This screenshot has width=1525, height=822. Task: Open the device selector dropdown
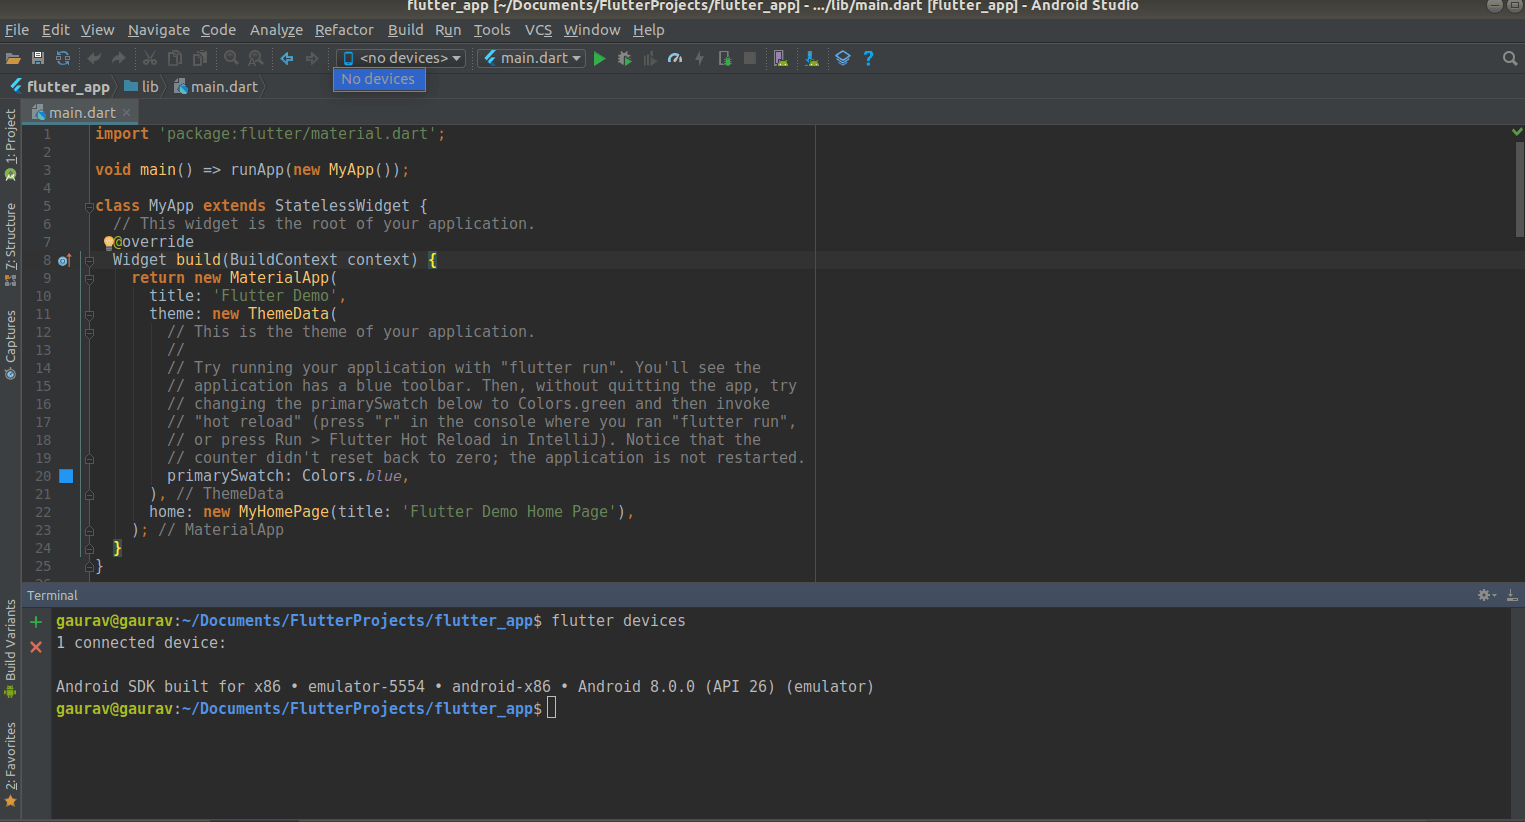pos(401,58)
